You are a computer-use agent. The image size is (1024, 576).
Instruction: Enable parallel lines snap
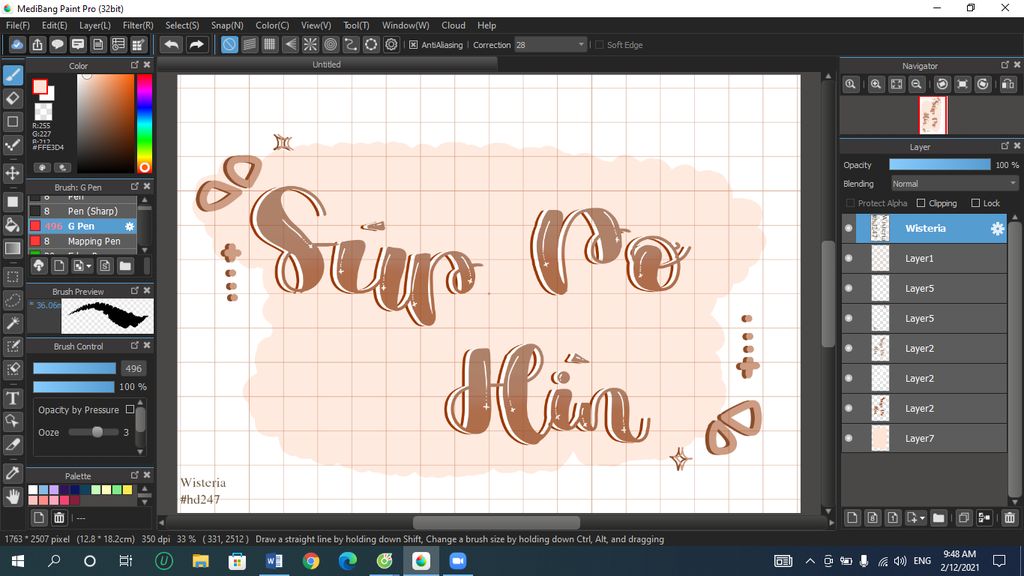pyautogui.click(x=249, y=44)
